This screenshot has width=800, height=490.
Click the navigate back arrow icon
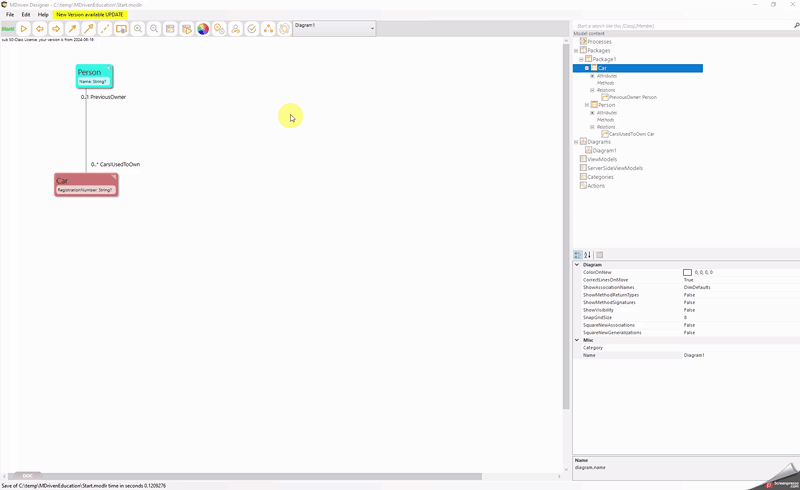40,29
